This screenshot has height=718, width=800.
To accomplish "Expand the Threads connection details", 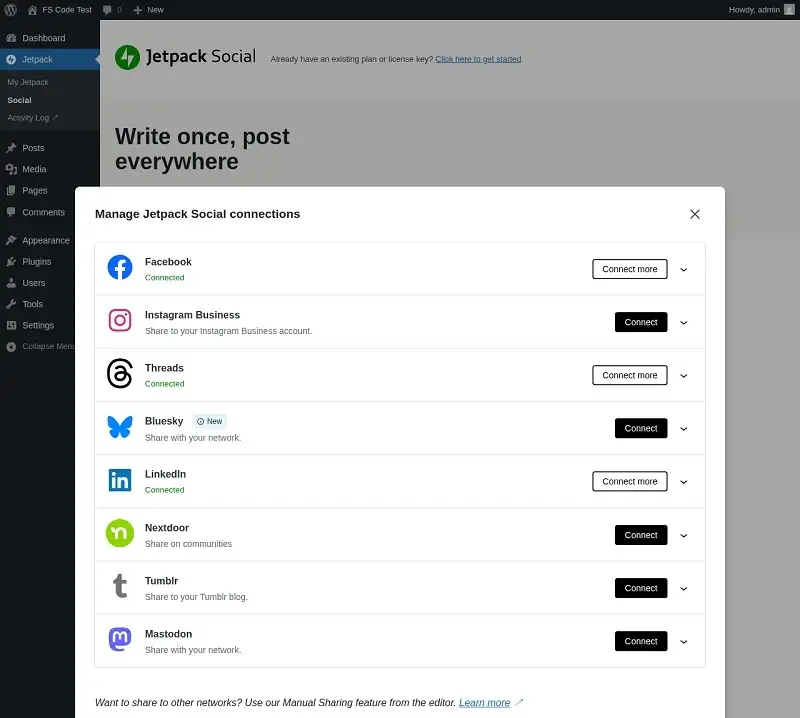I will click(684, 376).
